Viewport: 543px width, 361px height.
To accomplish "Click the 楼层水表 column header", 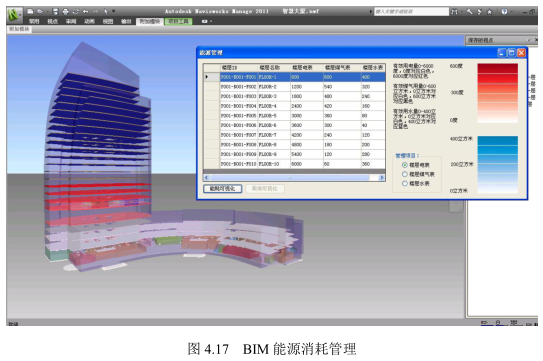I will (x=373, y=67).
